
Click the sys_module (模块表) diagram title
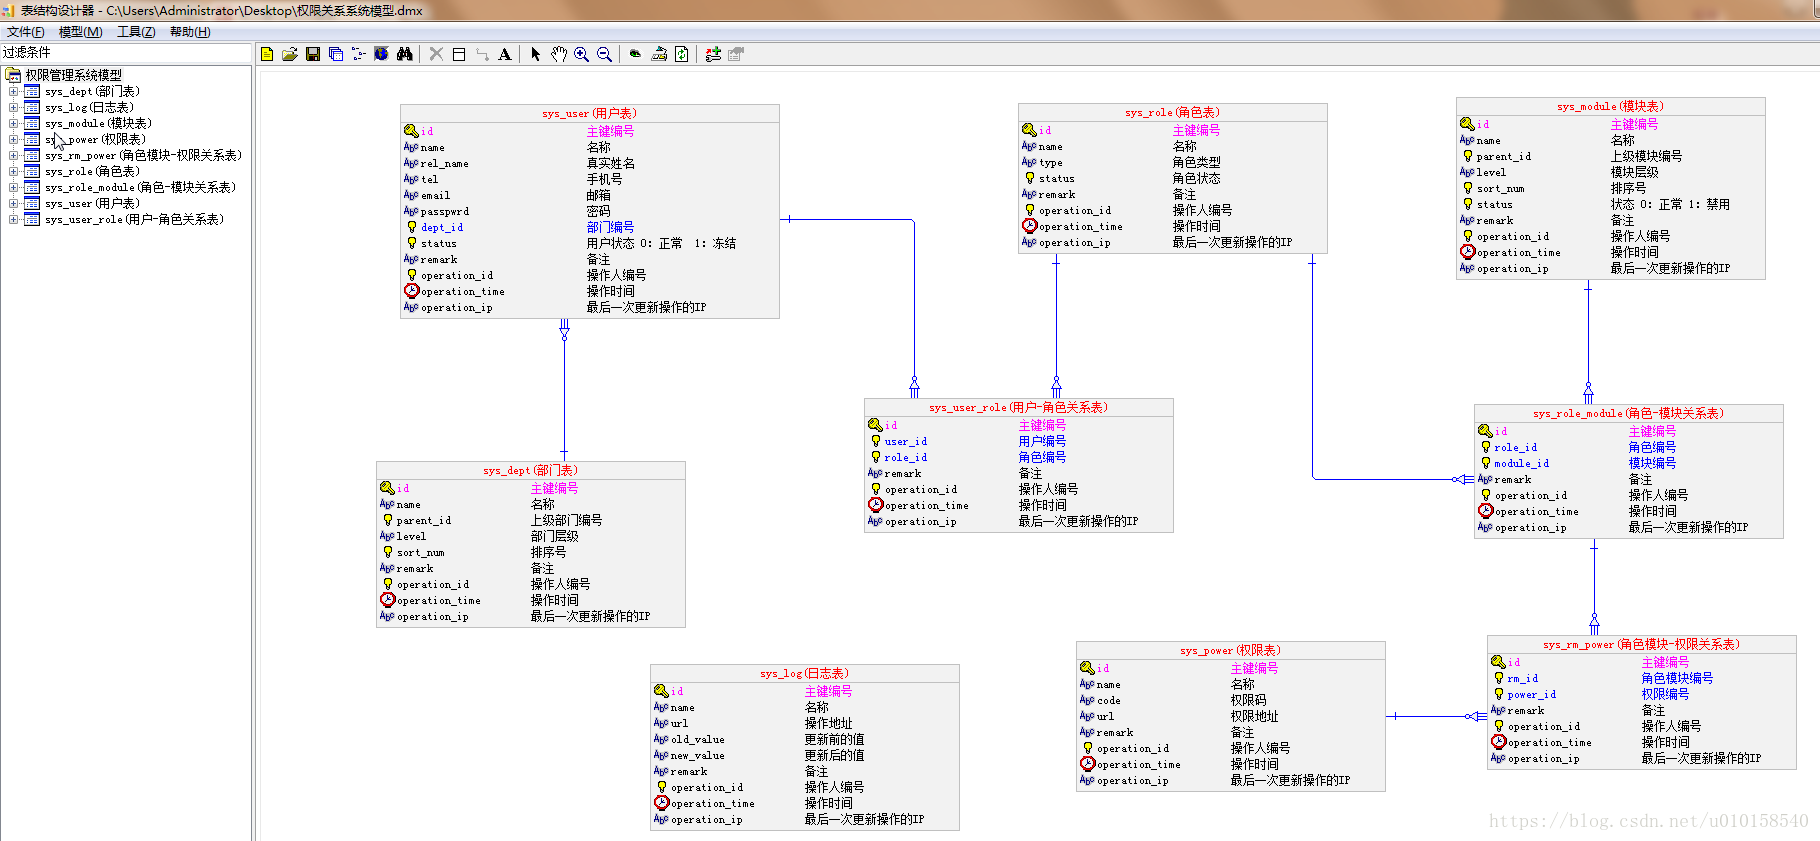(1610, 106)
